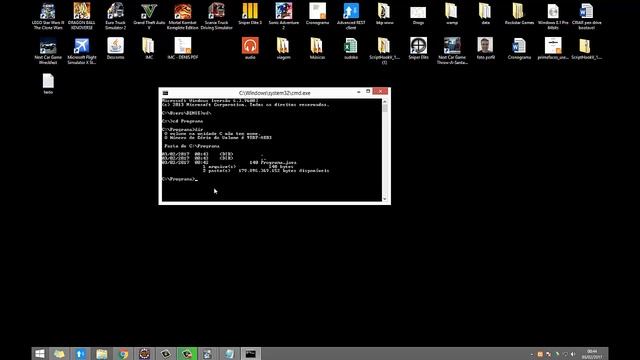Select Next Car Game Wreckfest shortcut
Image resolution: width=640 pixels, height=360 pixels.
coord(48,51)
